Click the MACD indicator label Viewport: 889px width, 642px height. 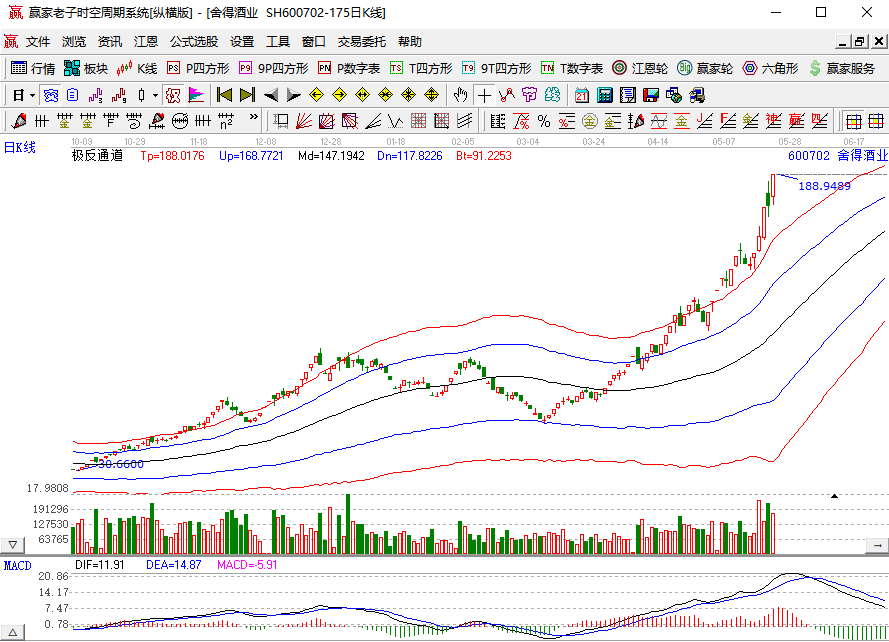click(x=18, y=565)
